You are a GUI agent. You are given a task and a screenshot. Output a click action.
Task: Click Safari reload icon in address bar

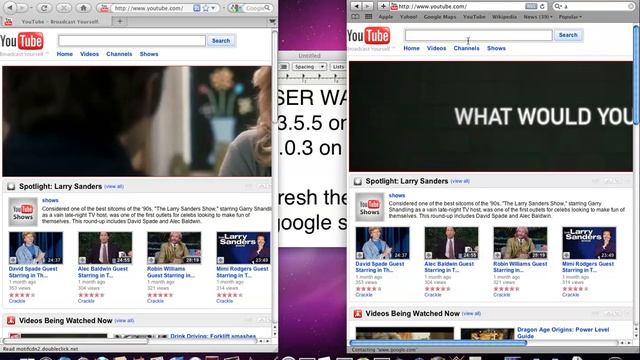(x=542, y=6)
